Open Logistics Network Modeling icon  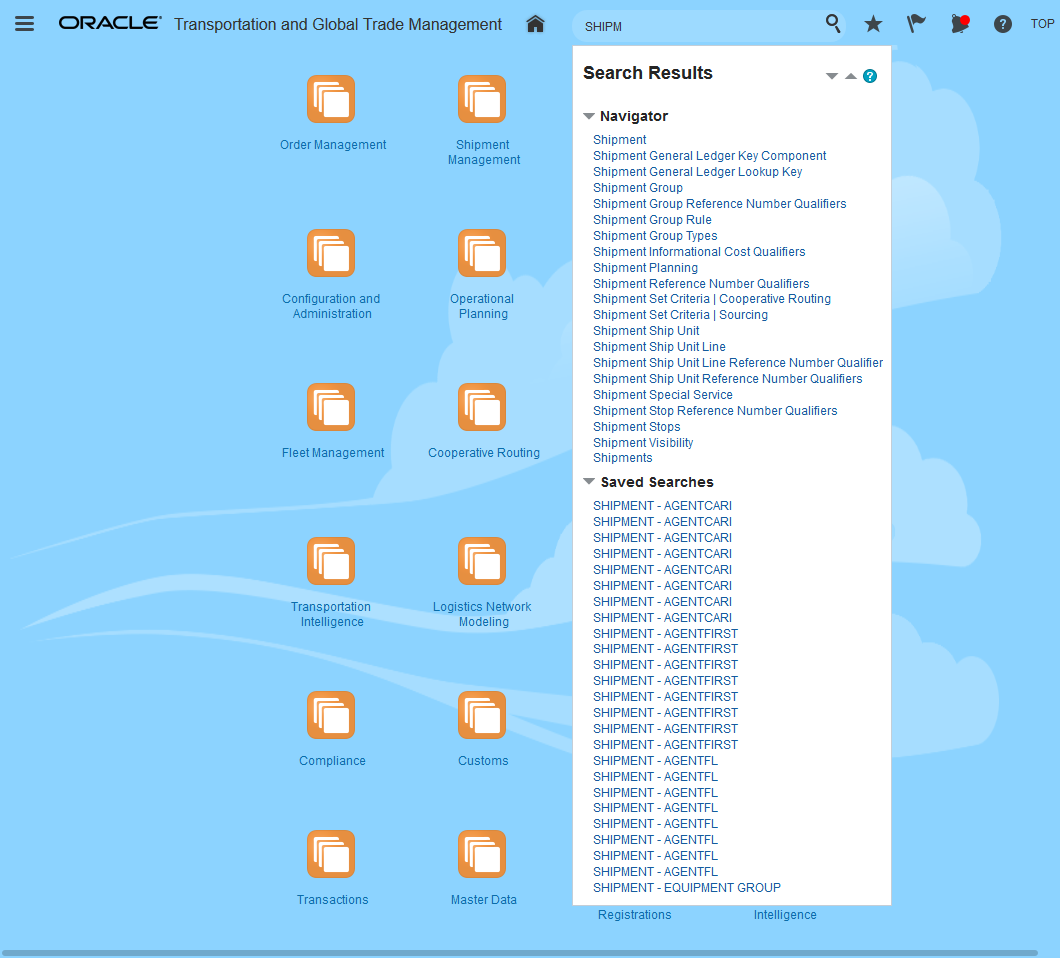(x=482, y=561)
